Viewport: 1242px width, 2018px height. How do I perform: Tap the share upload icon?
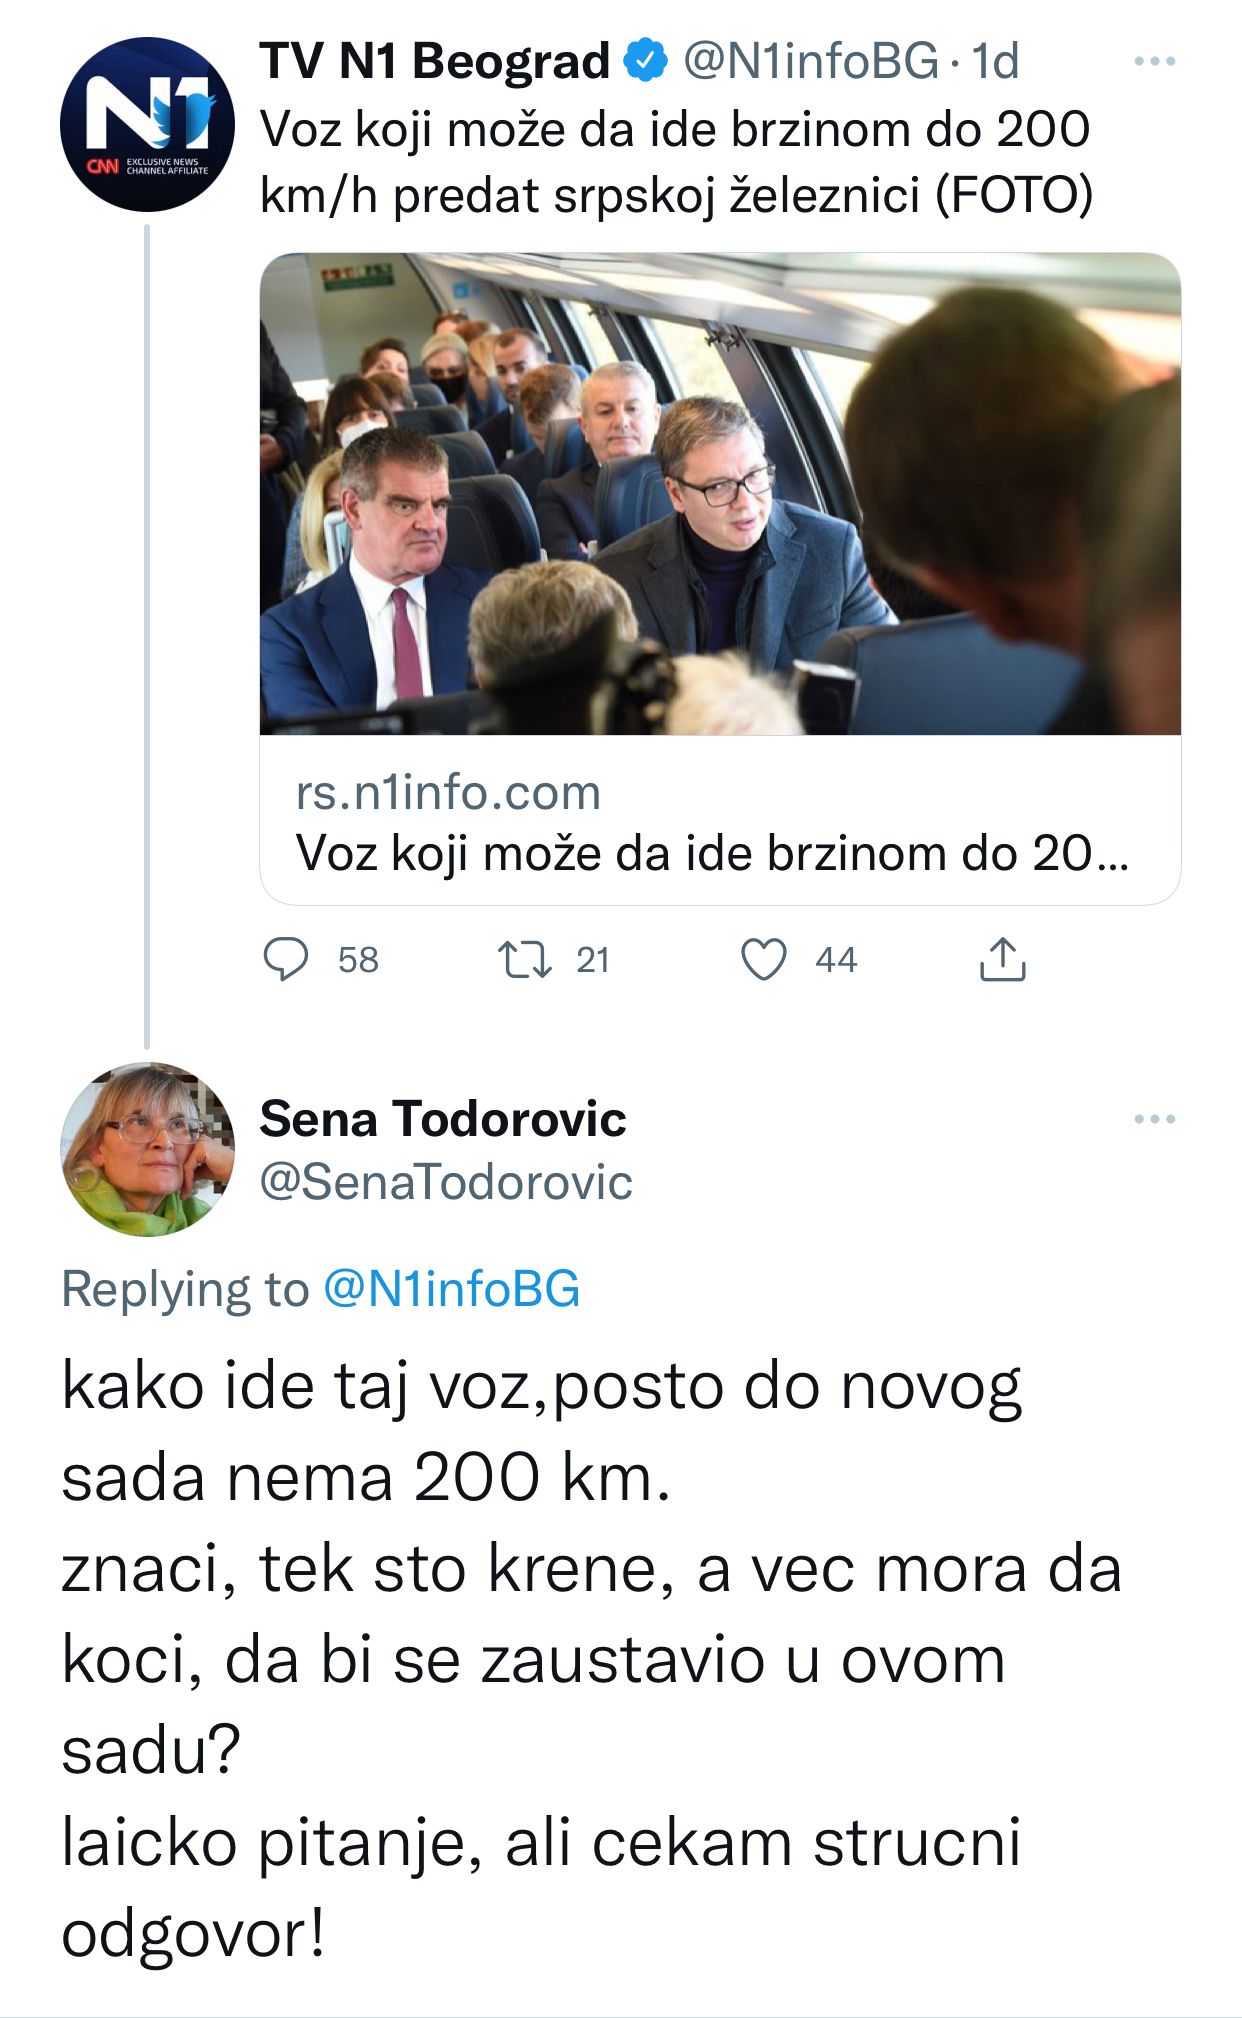[x=1002, y=959]
